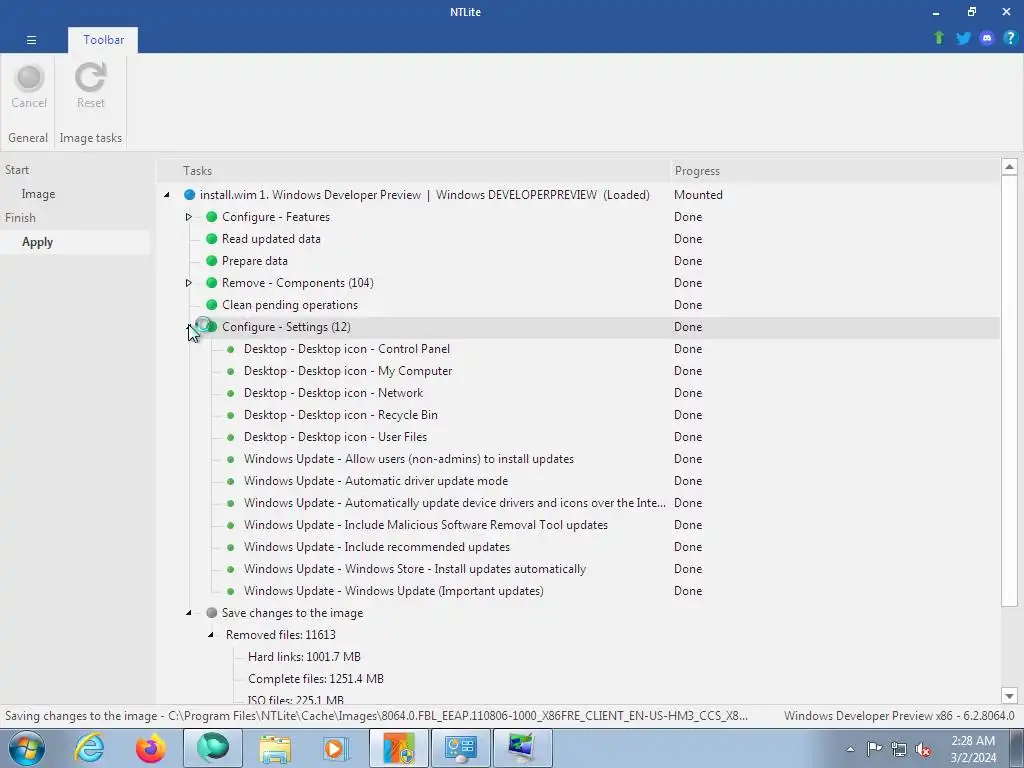Screen dimensions: 1024x768
Task: Click the green update arrow icon
Action: click(939, 38)
